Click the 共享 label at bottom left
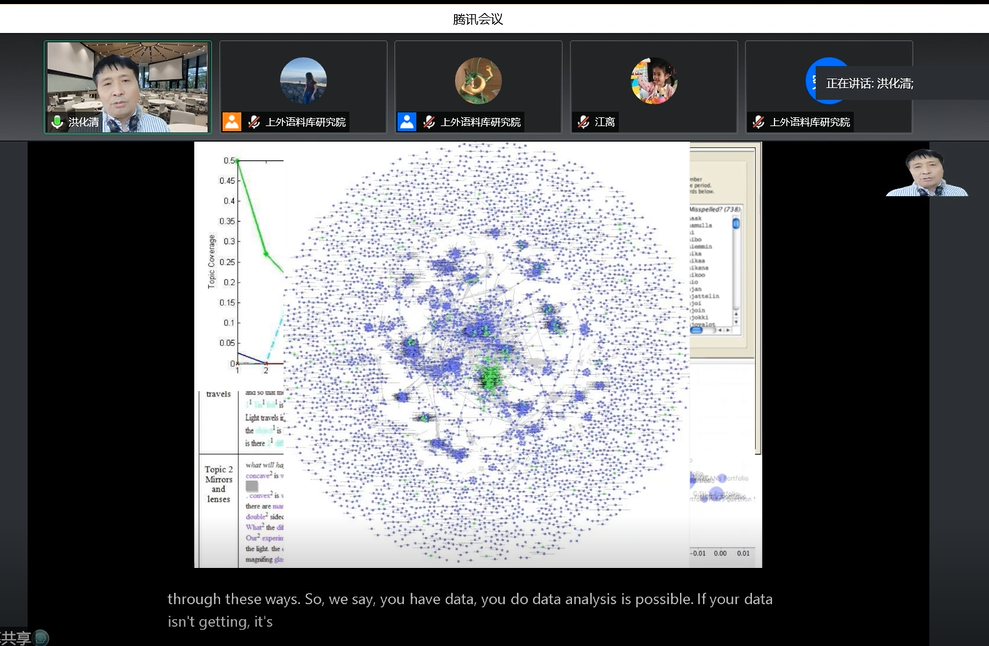This screenshot has width=989, height=646. (15, 637)
